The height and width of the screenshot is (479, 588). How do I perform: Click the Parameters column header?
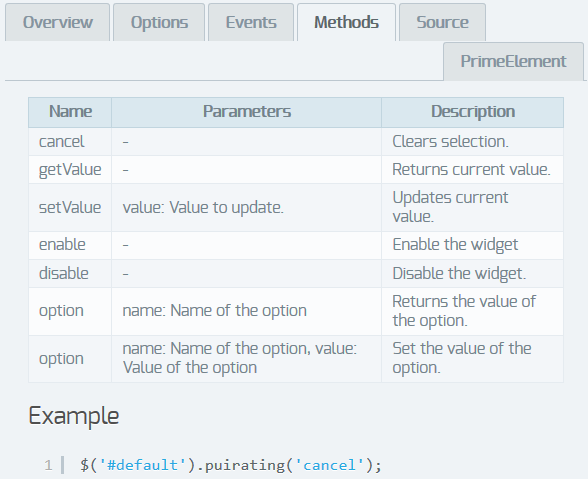click(247, 112)
